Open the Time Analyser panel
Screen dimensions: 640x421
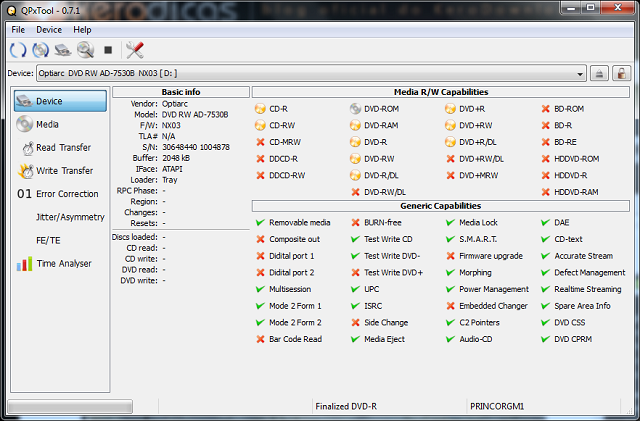pyautogui.click(x=60, y=263)
